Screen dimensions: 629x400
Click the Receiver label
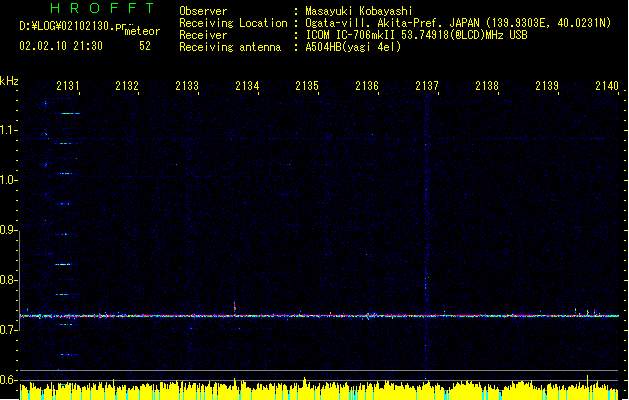[x=203, y=35]
